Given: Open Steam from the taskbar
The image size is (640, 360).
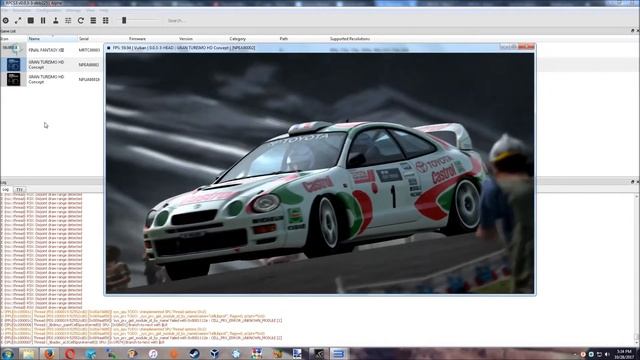Looking at the screenshot, I should (195, 354).
